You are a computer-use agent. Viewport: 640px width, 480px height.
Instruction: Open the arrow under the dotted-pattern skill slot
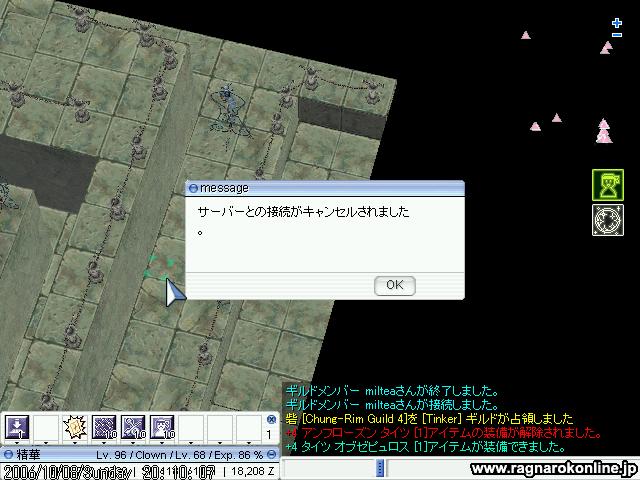pyautogui.click(x=104, y=442)
